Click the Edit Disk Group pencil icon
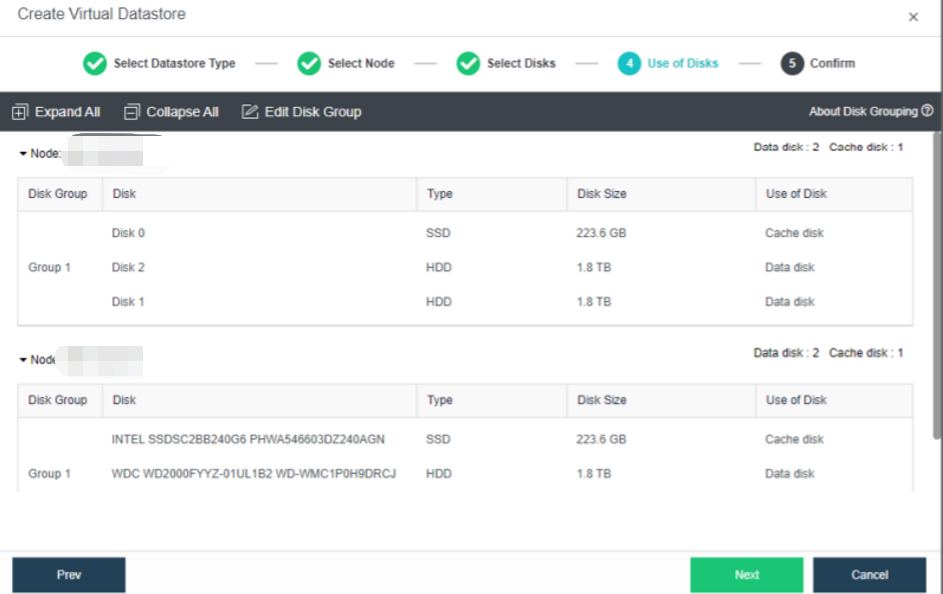The width and height of the screenshot is (943, 594). click(x=250, y=112)
